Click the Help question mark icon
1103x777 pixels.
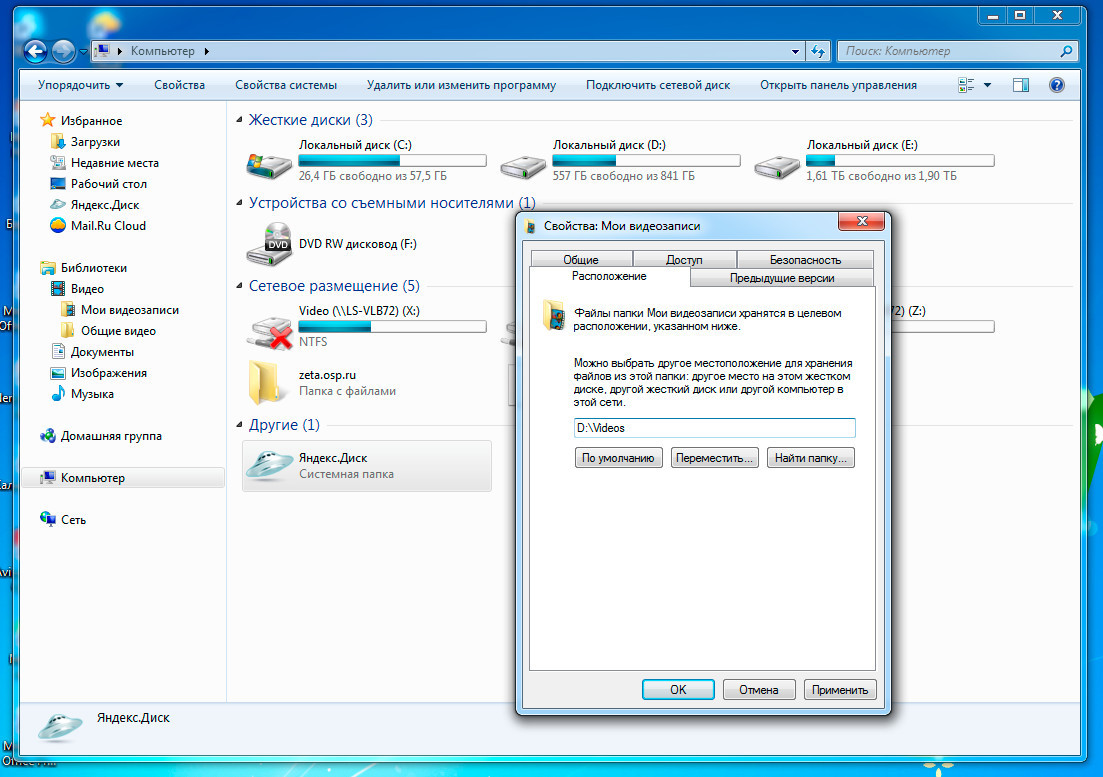(1056, 85)
